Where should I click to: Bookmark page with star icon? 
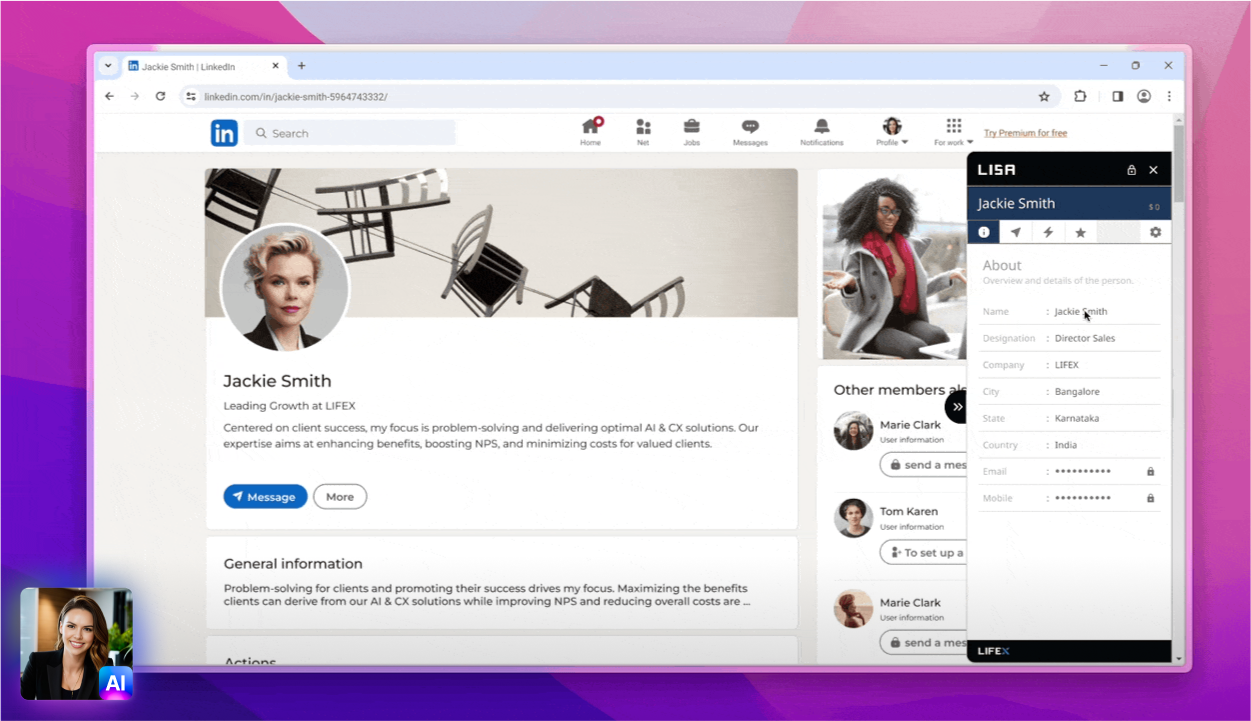click(x=1044, y=97)
